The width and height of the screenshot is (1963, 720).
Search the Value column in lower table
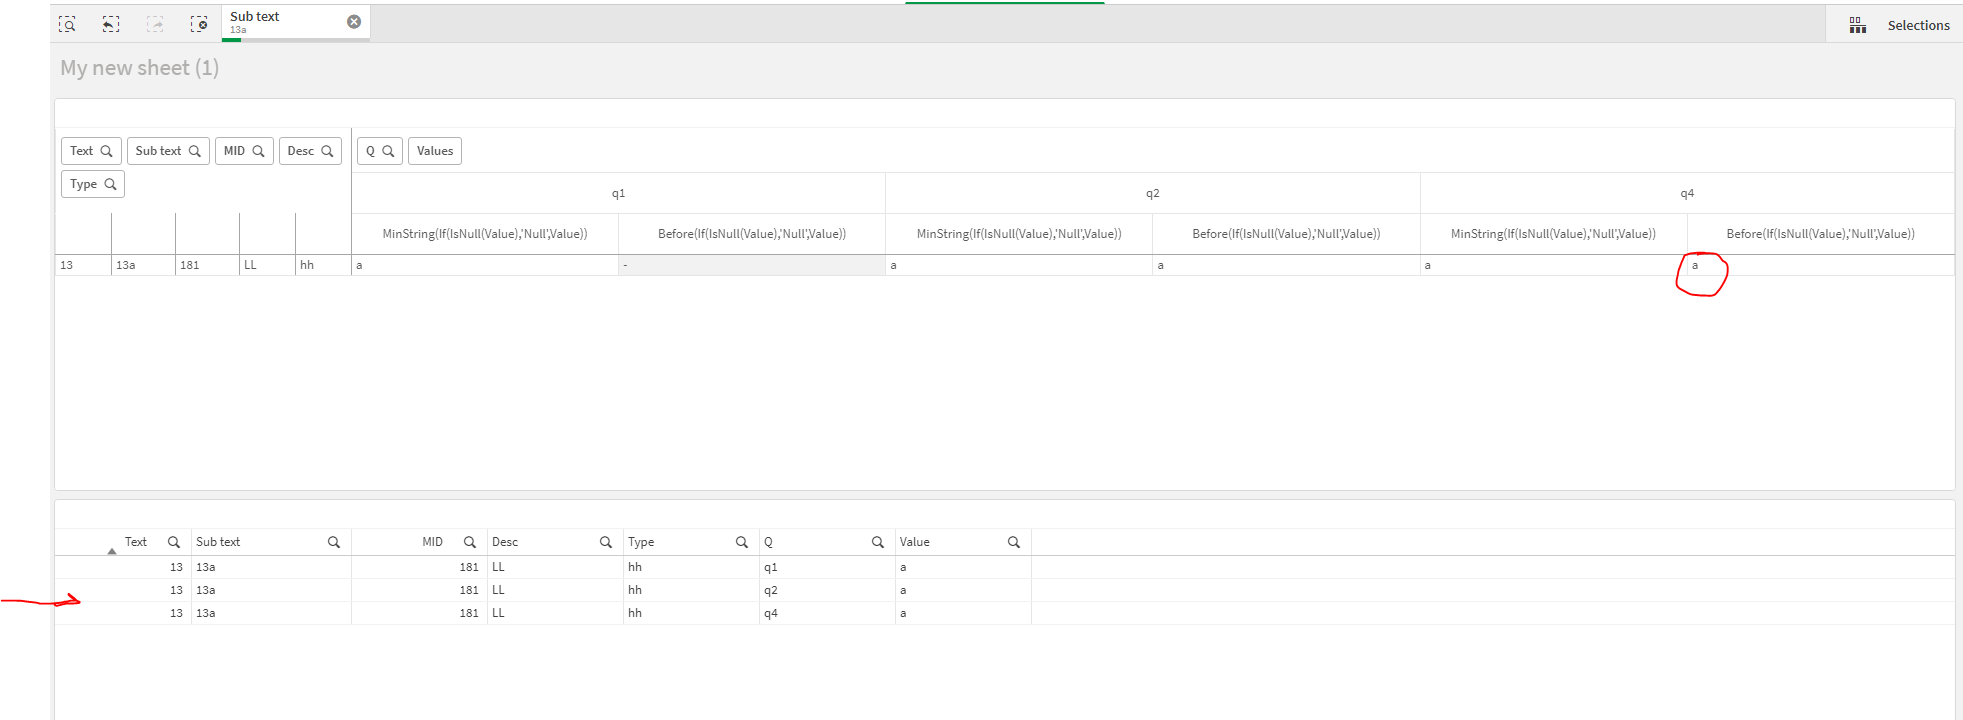[1014, 542]
